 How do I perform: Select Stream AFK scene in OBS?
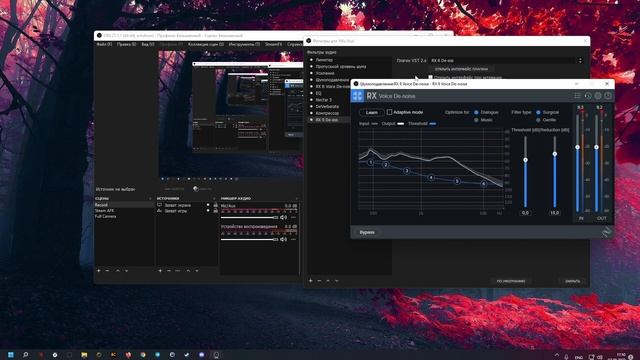click(104, 211)
